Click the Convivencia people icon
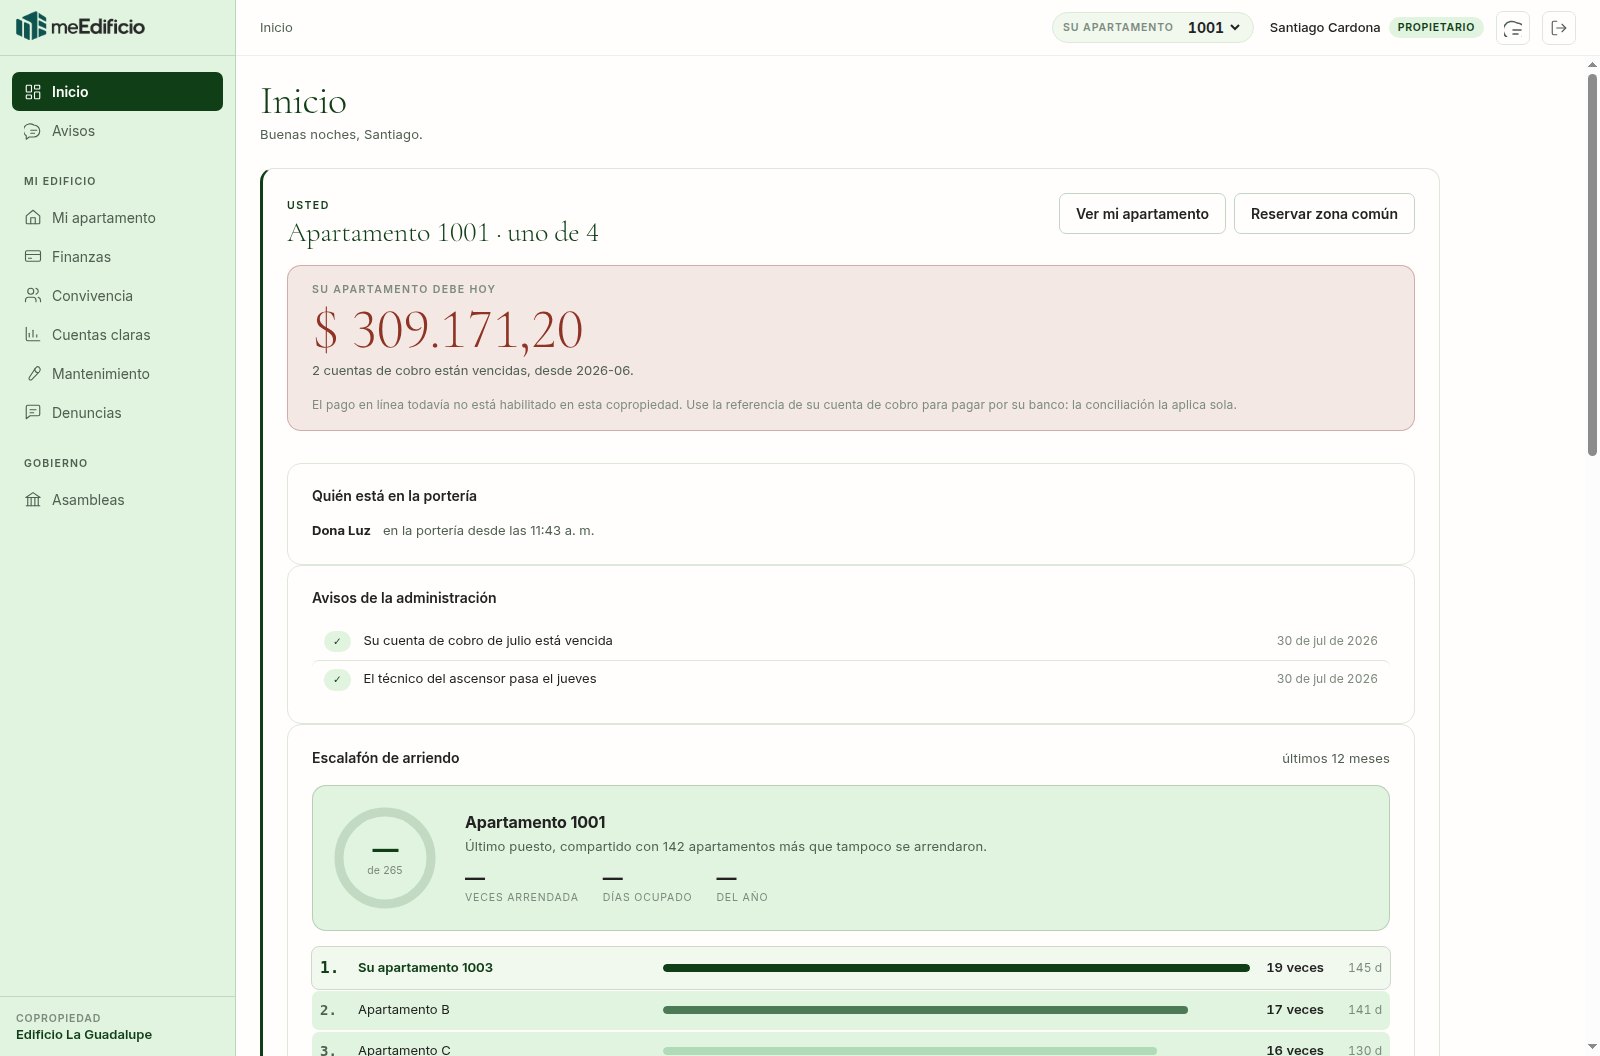Viewport: 1600px width, 1056px height. coord(33,296)
